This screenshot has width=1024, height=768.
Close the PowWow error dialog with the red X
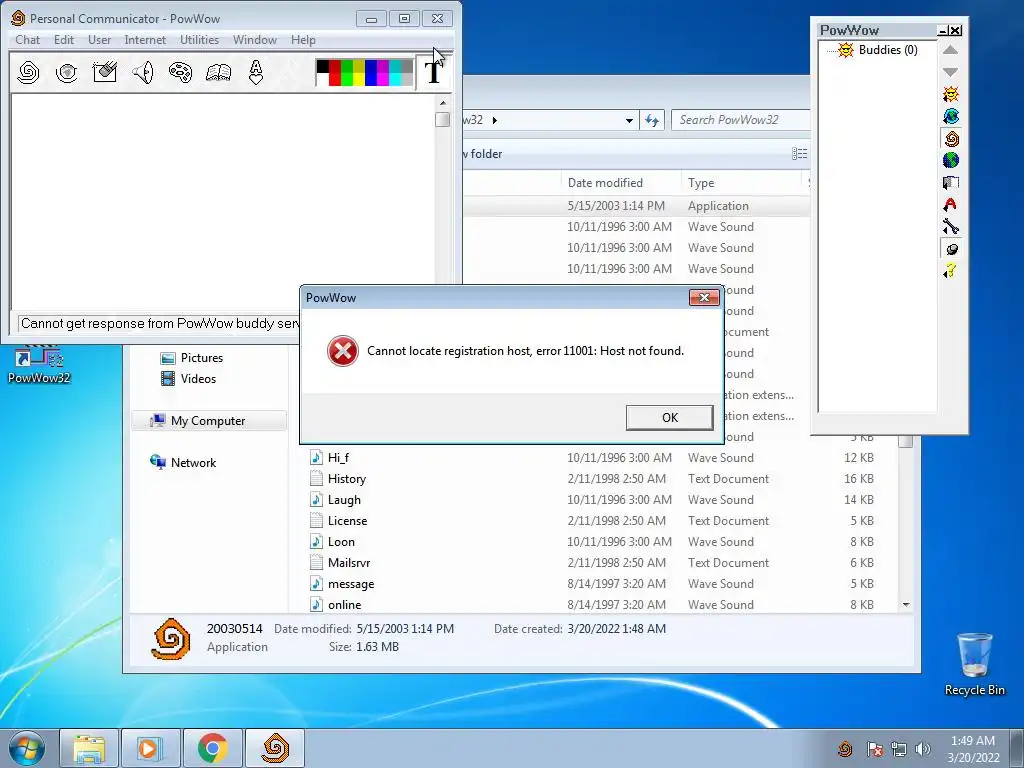click(x=704, y=298)
